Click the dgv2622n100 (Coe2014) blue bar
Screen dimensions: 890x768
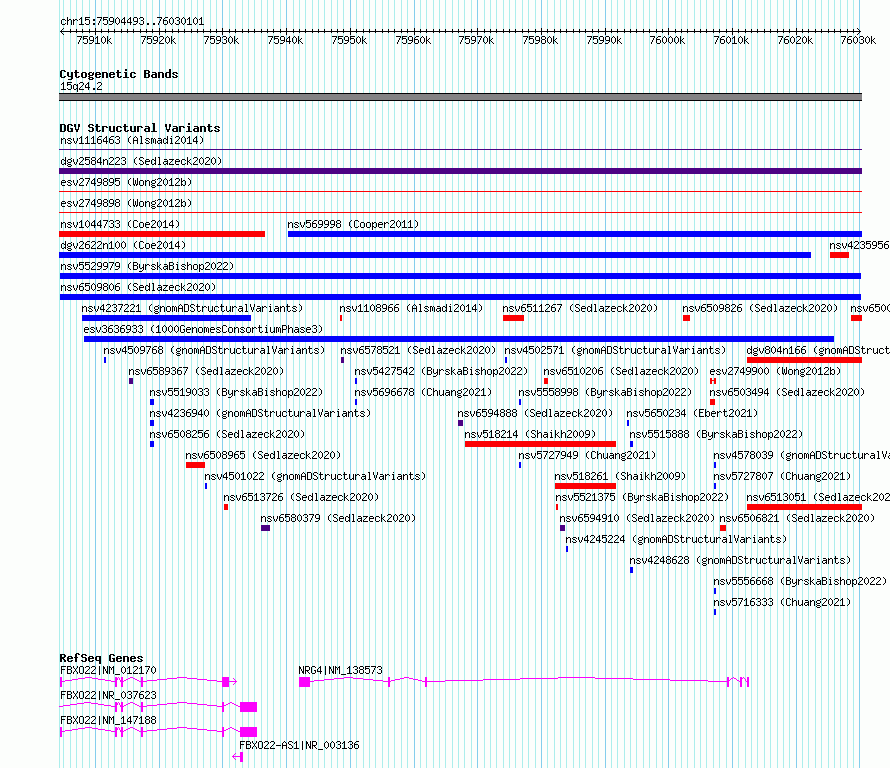pos(435,255)
